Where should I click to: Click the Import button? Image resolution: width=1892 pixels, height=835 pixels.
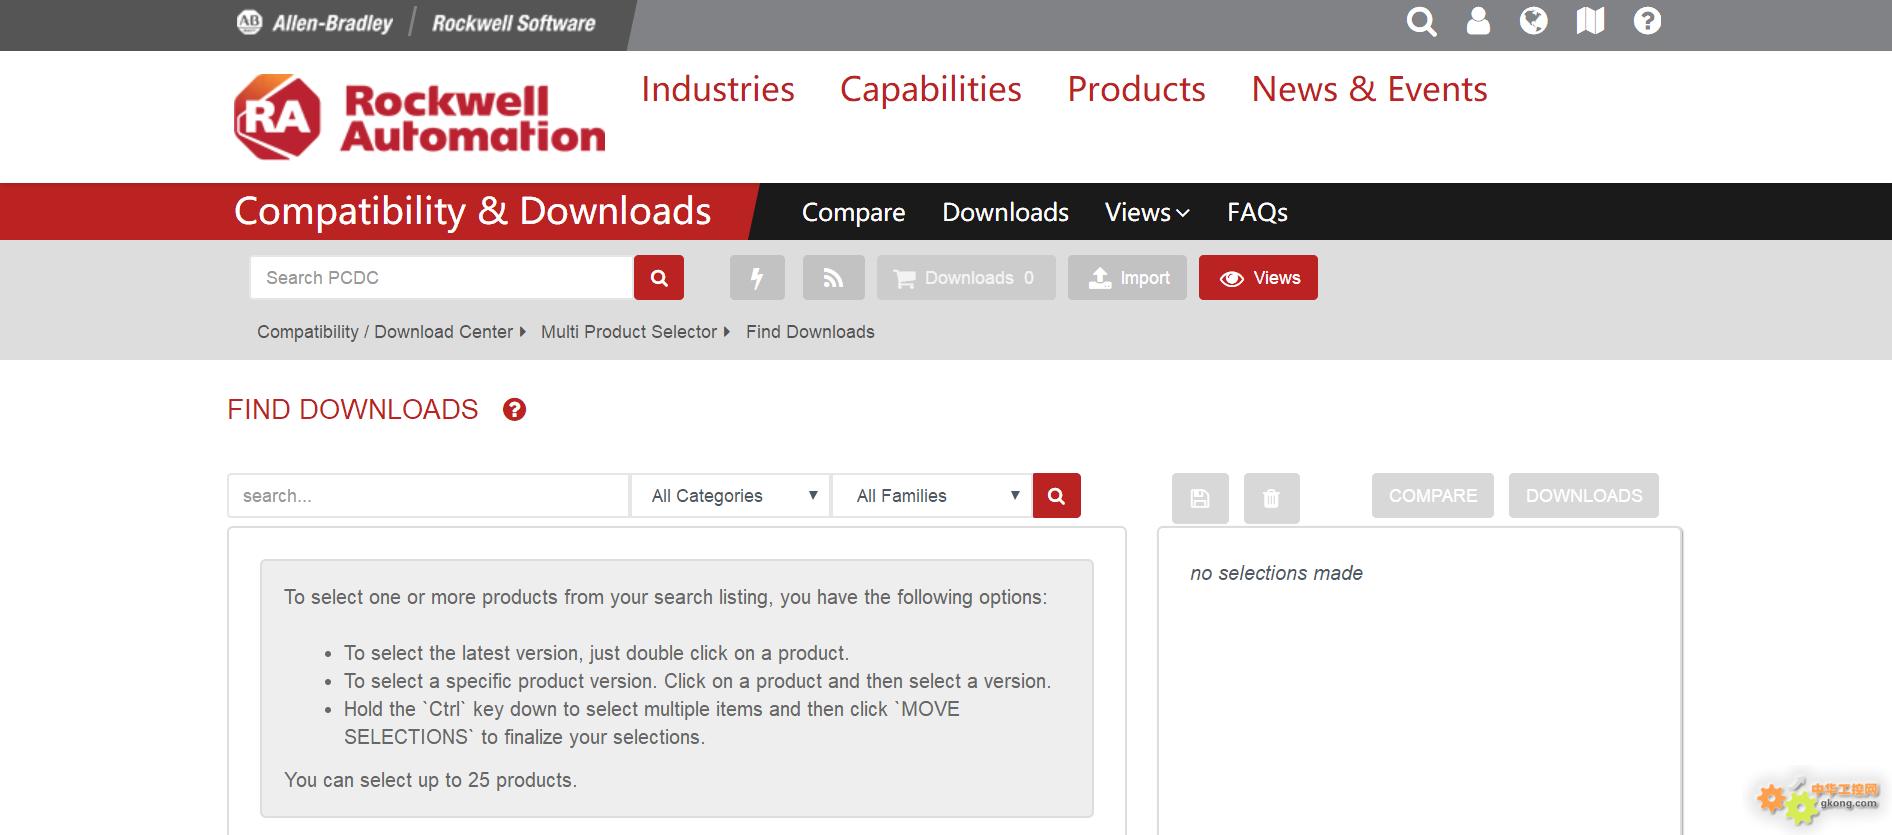tap(1127, 278)
